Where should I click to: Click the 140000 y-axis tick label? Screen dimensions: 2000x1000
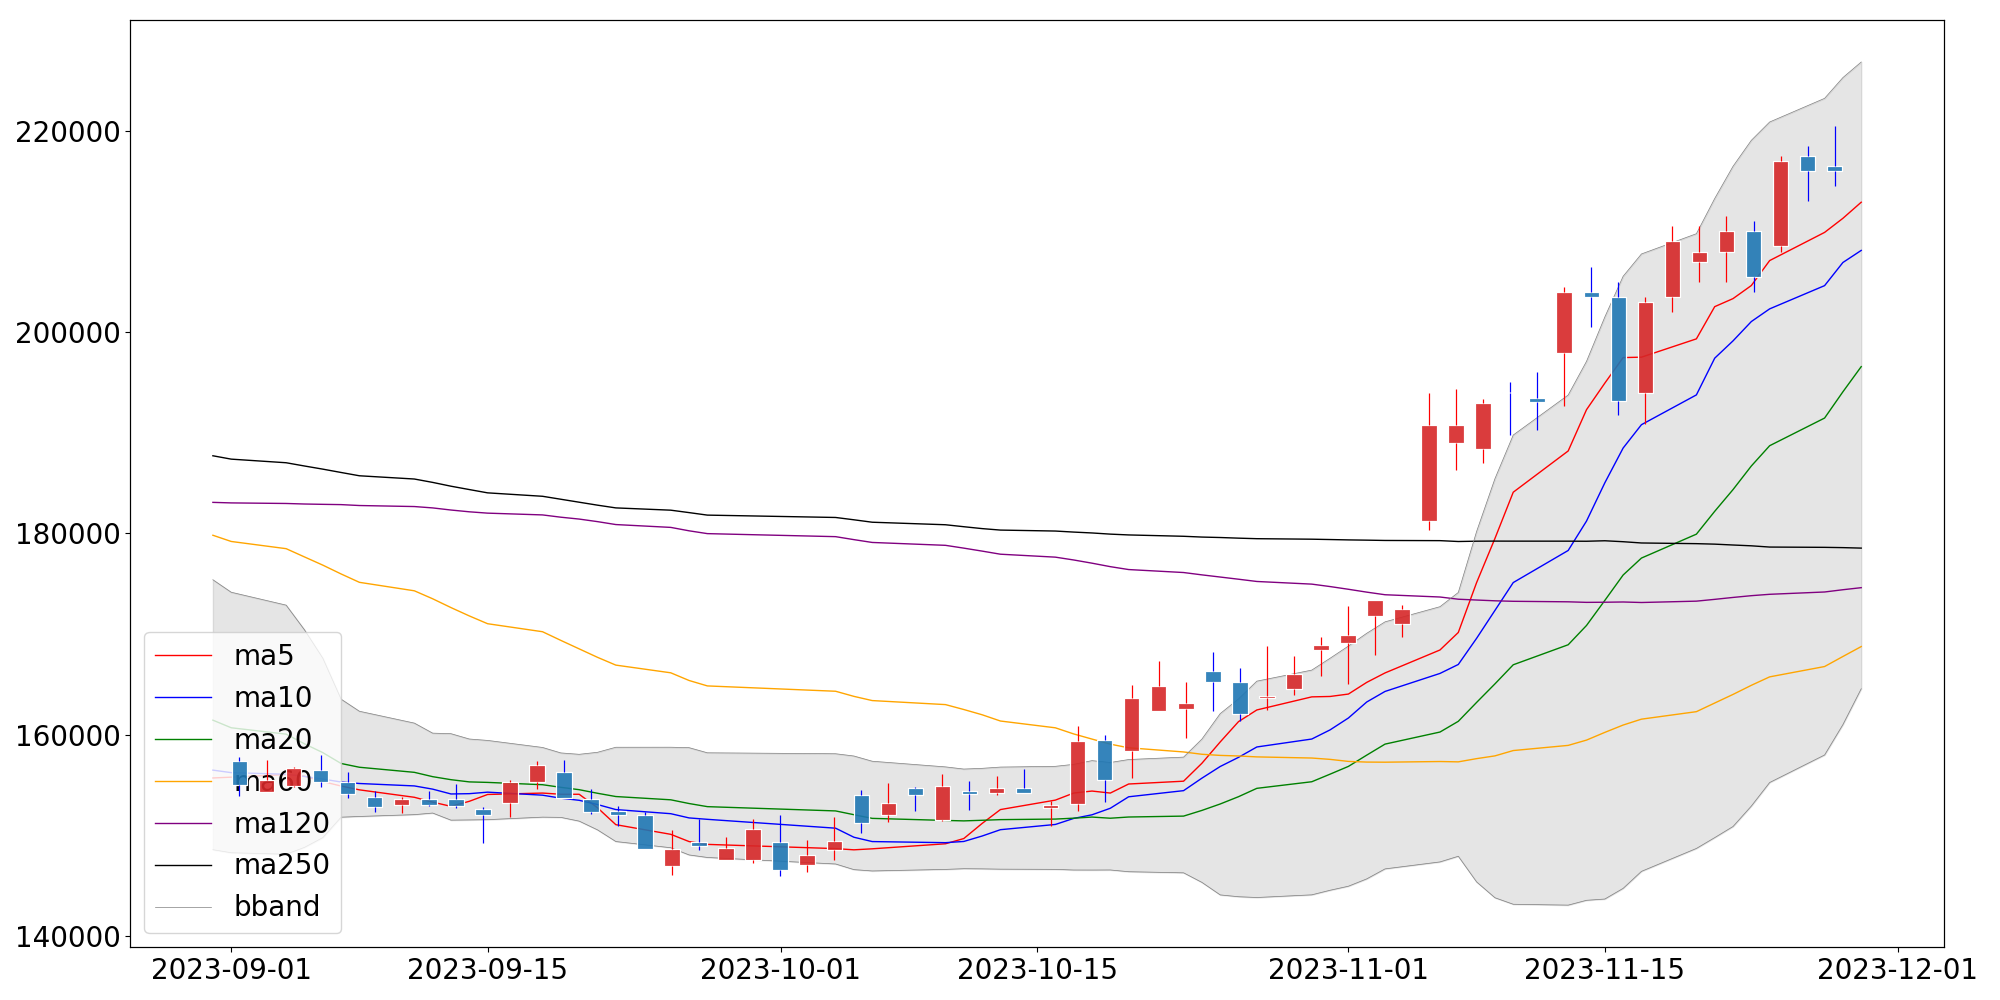click(68, 937)
